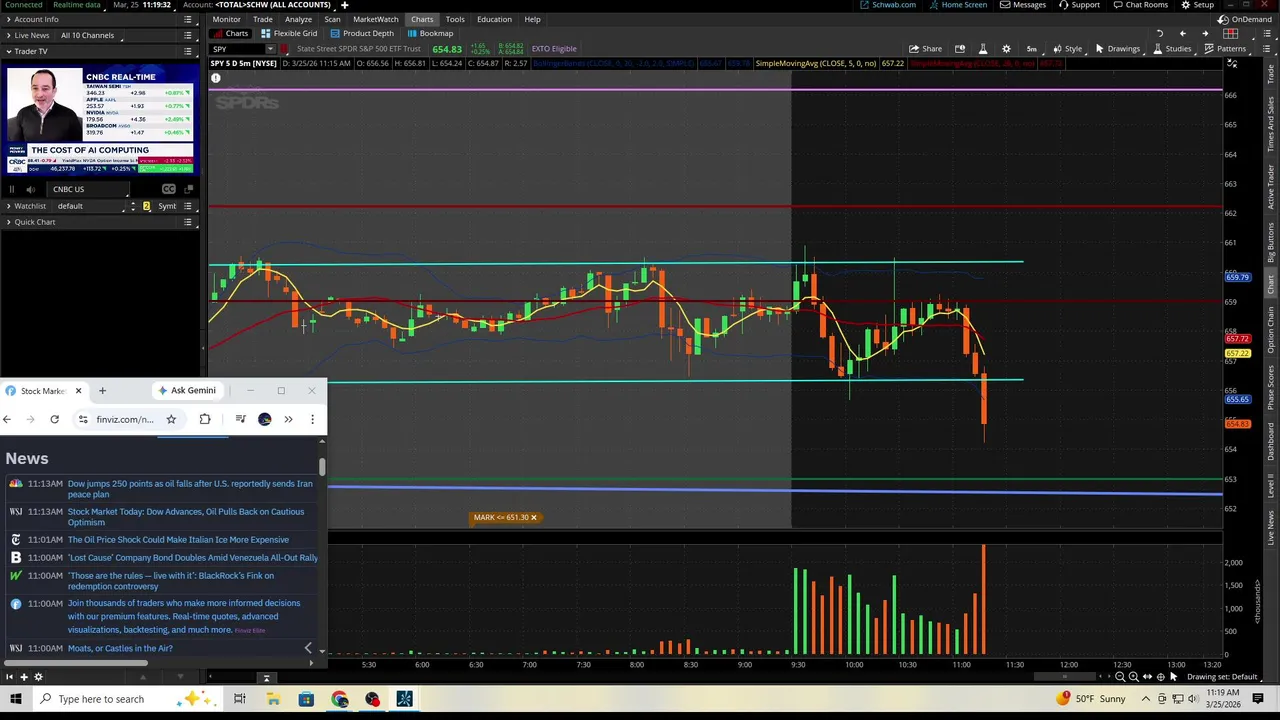Viewport: 1280px width, 720px height.
Task: Click the SPY symbol input field
Action: point(236,49)
